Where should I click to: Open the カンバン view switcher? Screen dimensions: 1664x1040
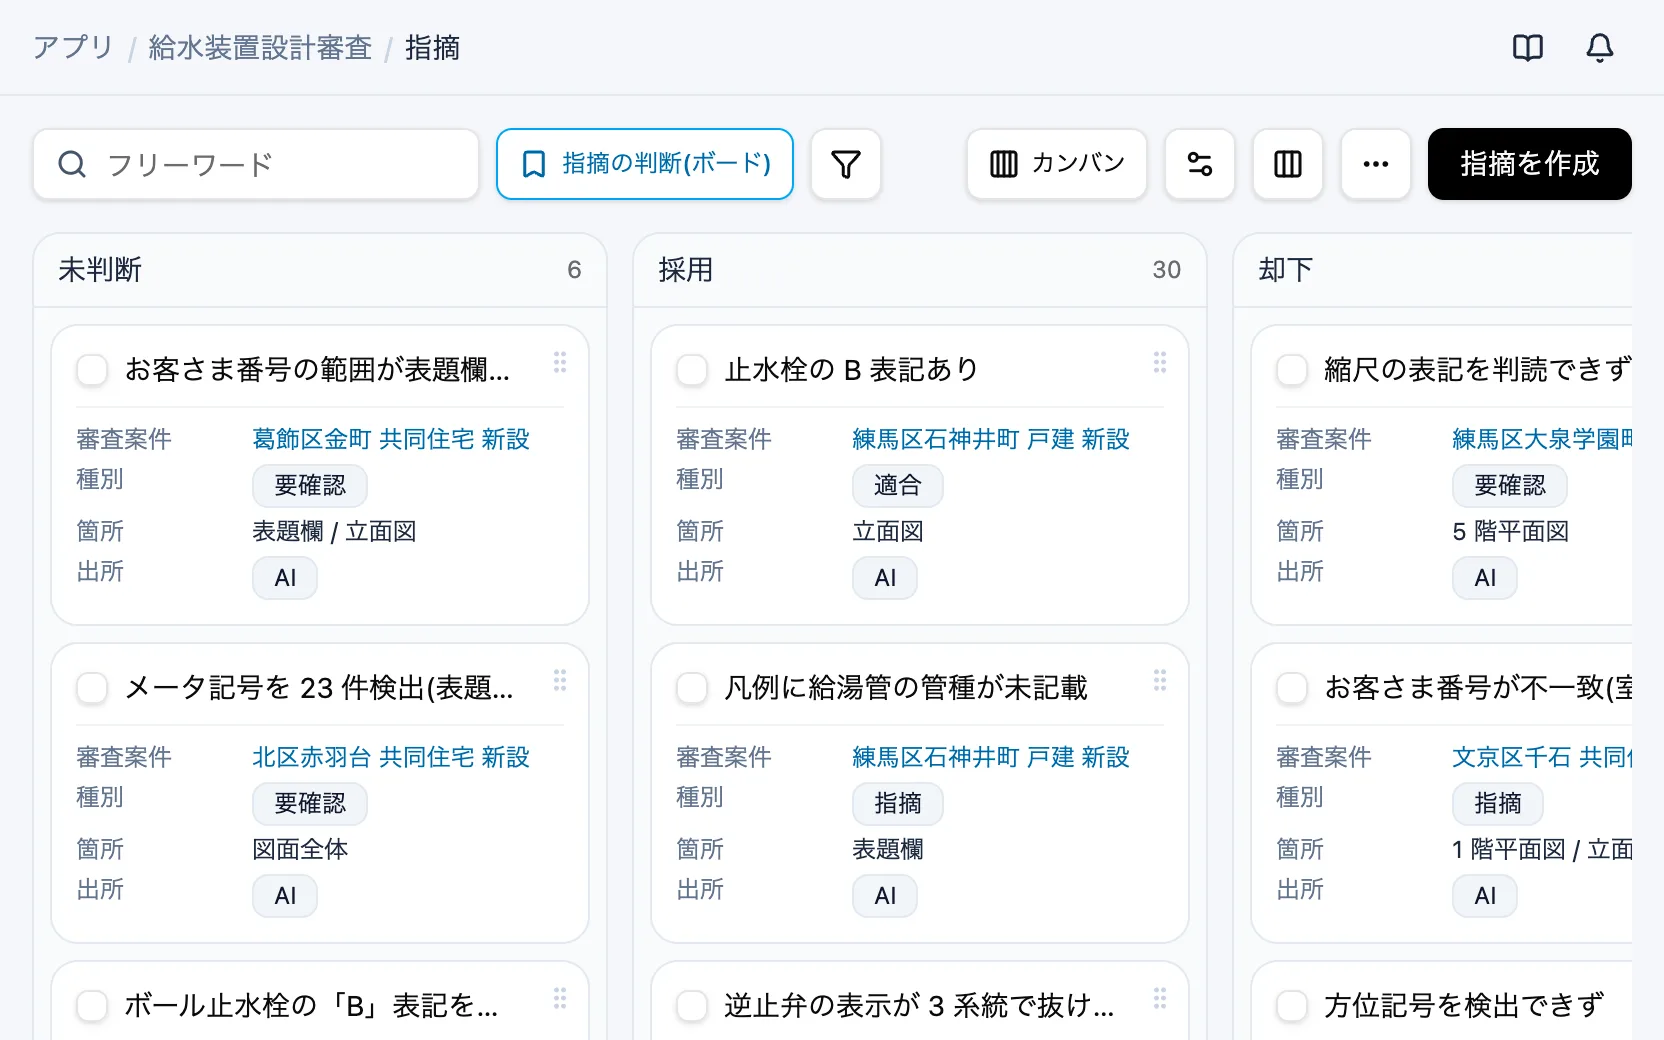pos(1057,164)
